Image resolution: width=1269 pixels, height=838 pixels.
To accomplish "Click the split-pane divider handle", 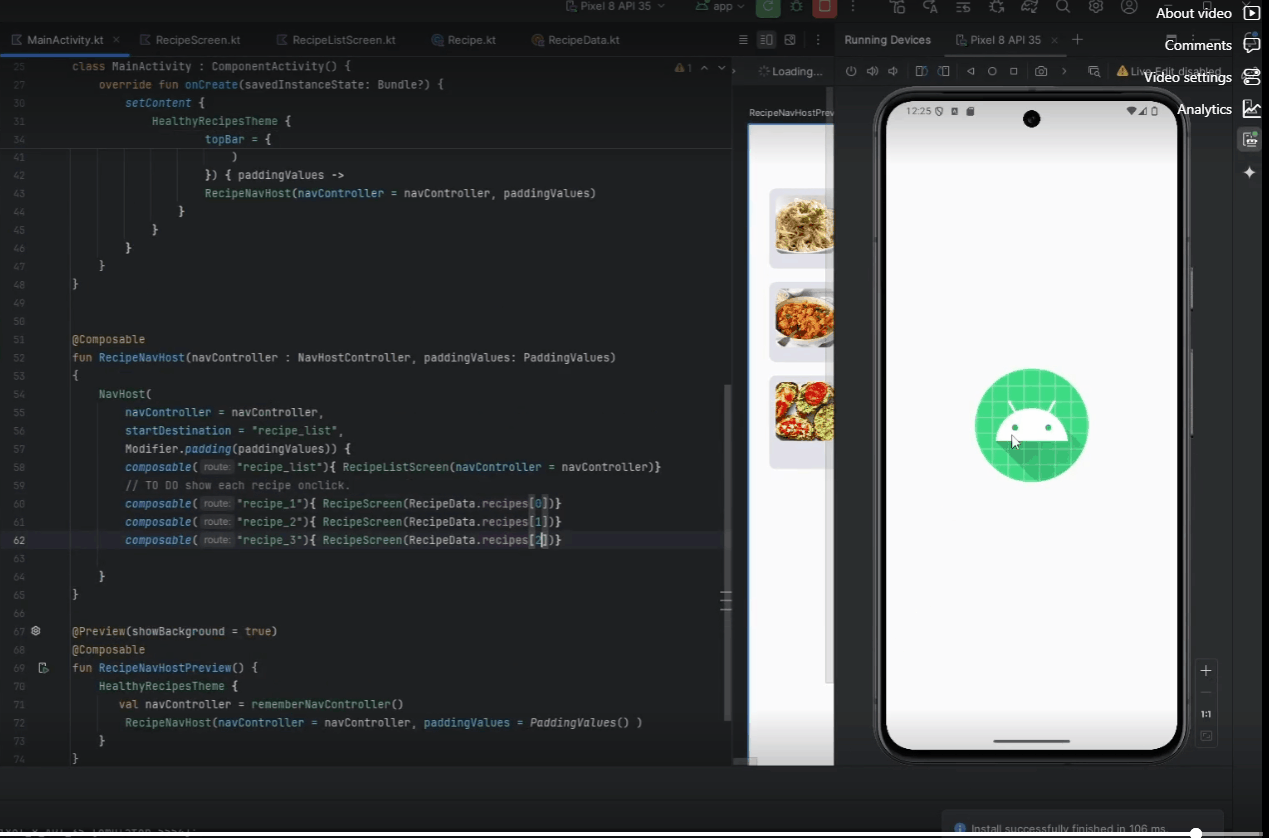I will [x=726, y=600].
